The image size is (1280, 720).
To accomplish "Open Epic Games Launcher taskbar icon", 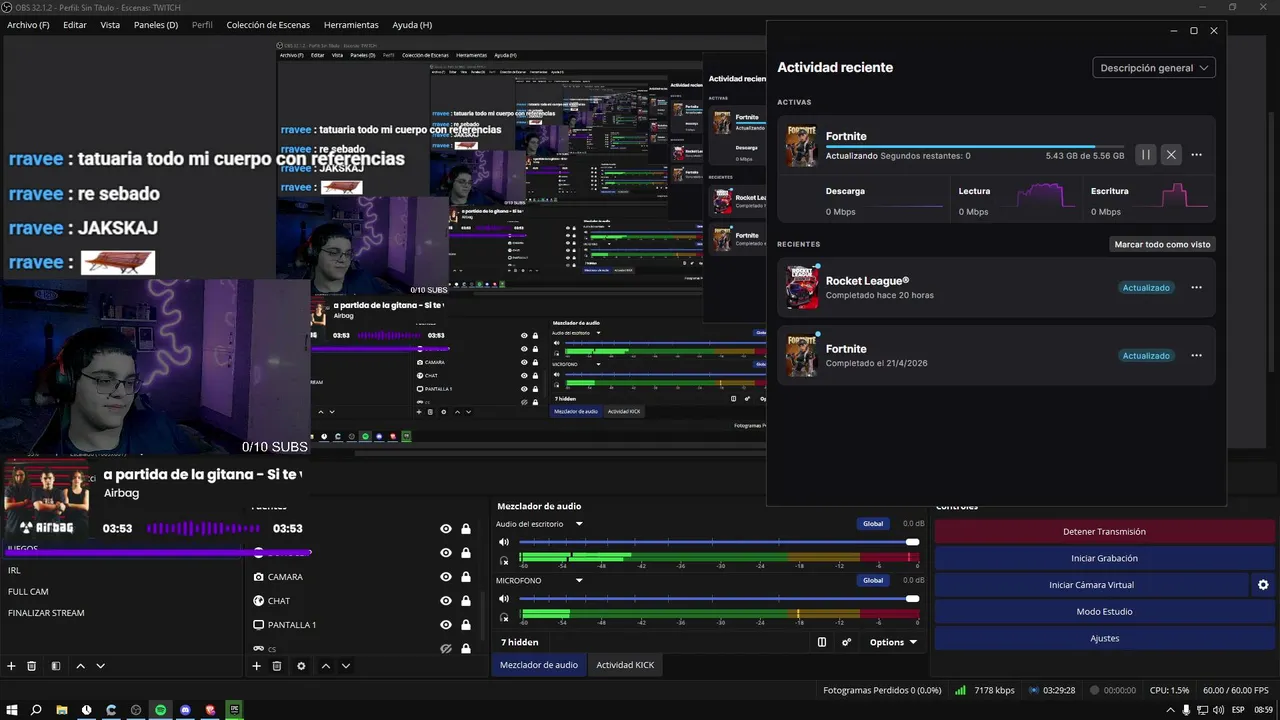I will (235, 710).
